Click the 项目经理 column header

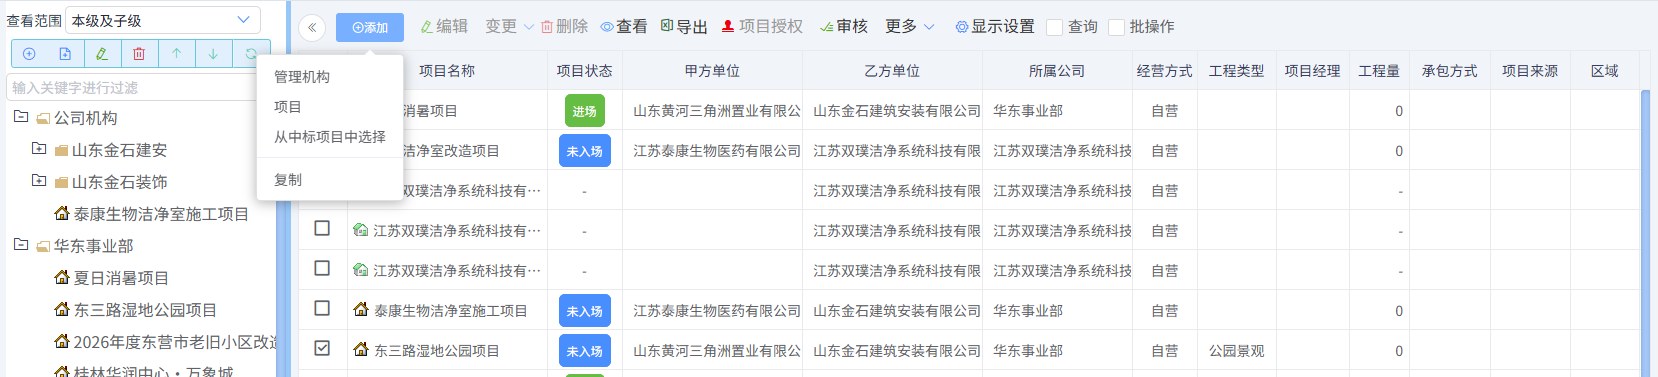pos(1312,71)
